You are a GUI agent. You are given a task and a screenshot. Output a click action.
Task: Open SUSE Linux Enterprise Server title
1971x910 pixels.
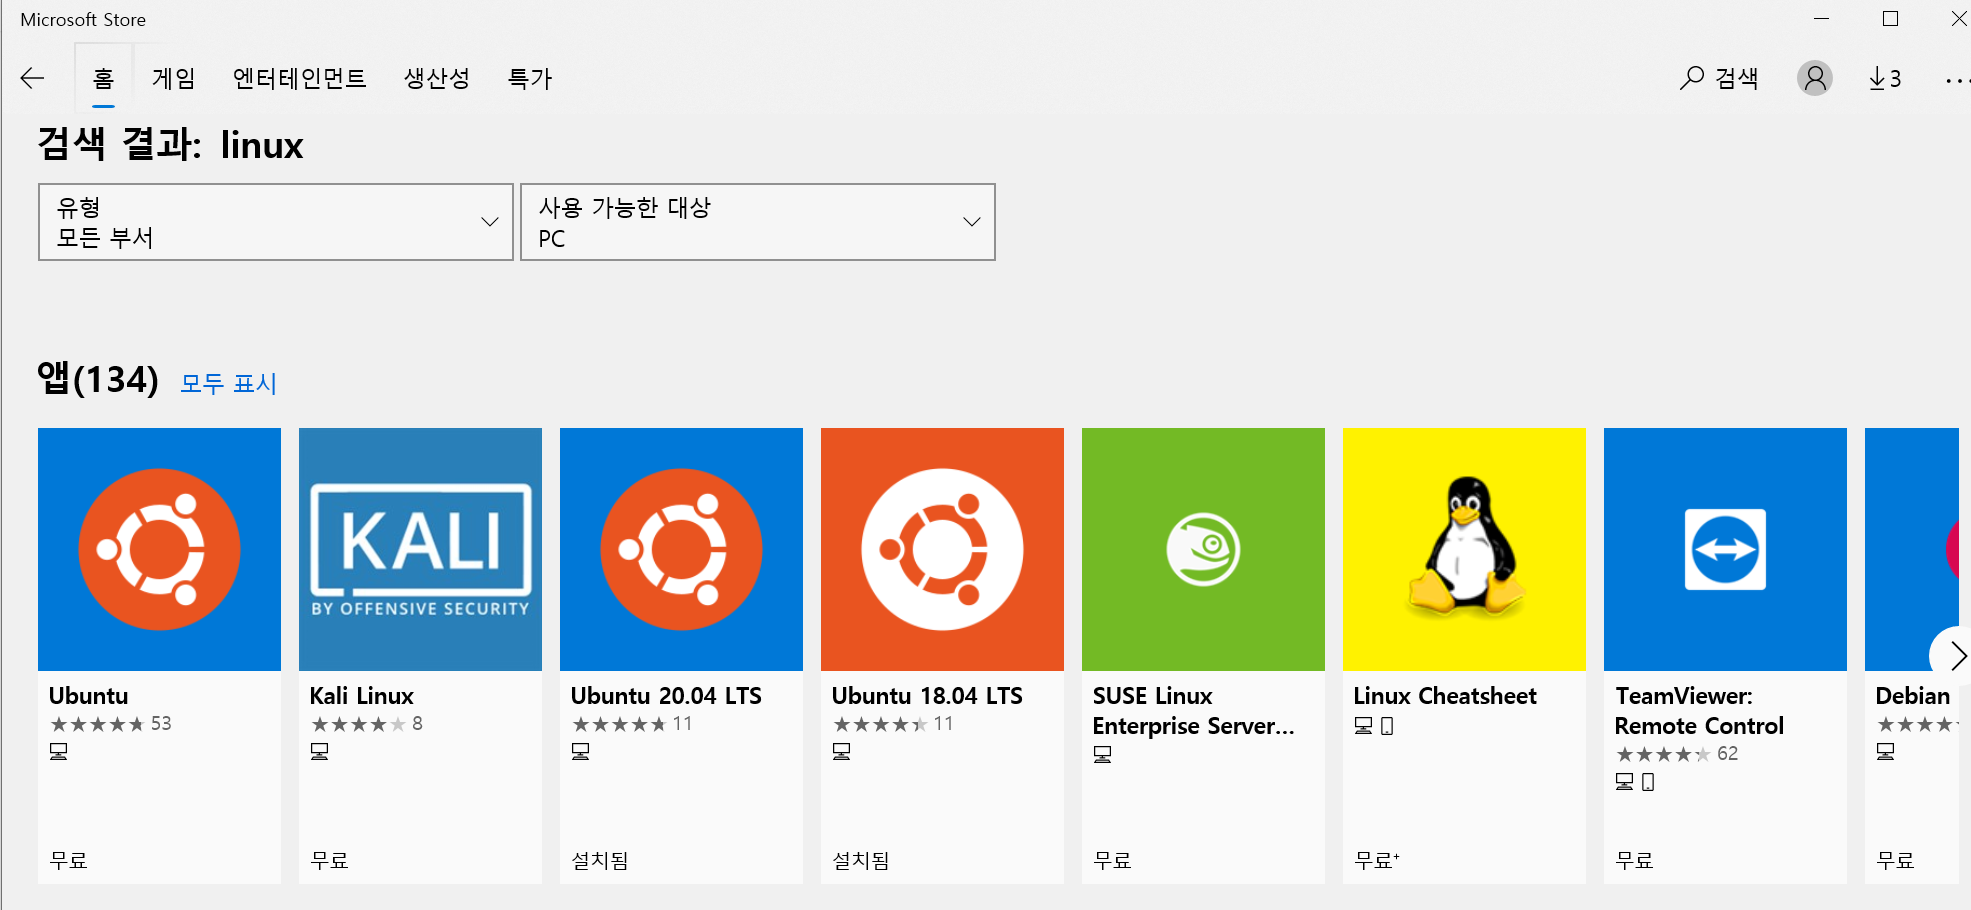[1194, 710]
